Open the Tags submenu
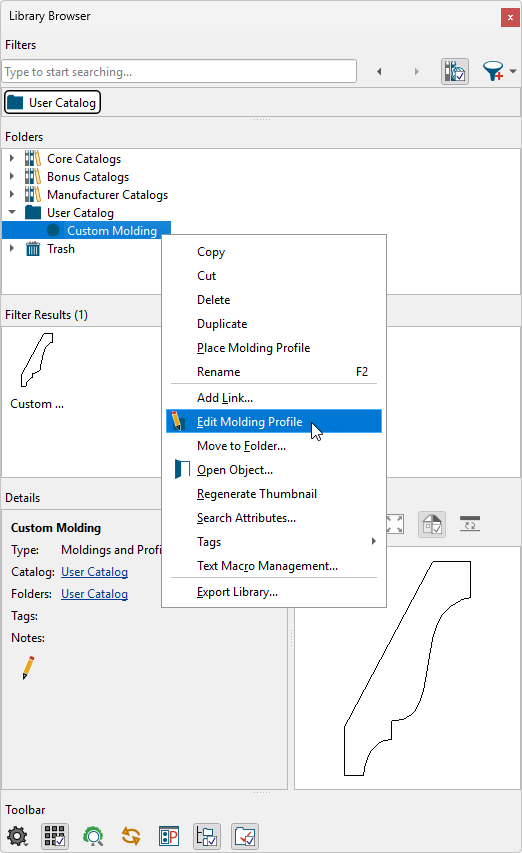This screenshot has width=522, height=853. pos(274,541)
